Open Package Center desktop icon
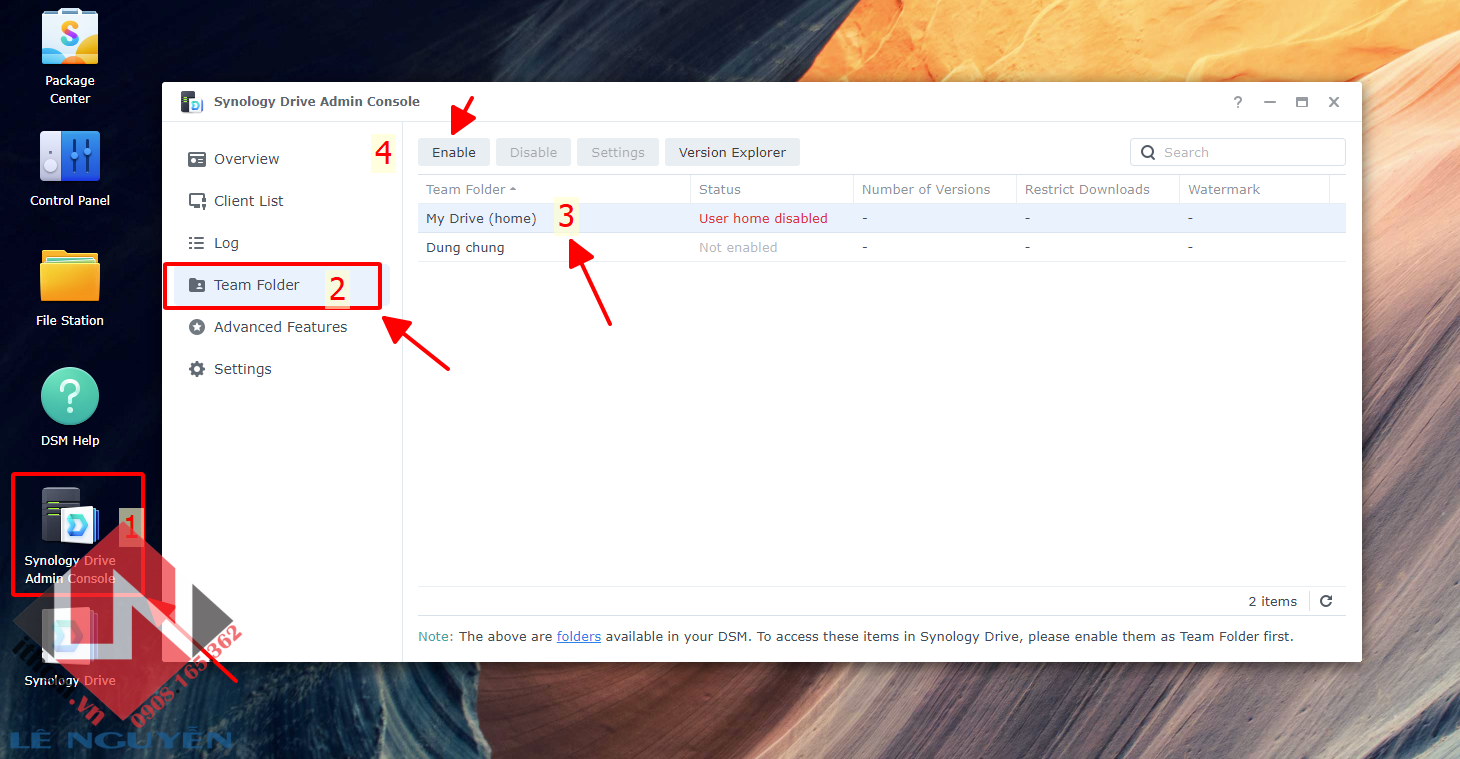The height and width of the screenshot is (759, 1460). pyautogui.click(x=70, y=36)
